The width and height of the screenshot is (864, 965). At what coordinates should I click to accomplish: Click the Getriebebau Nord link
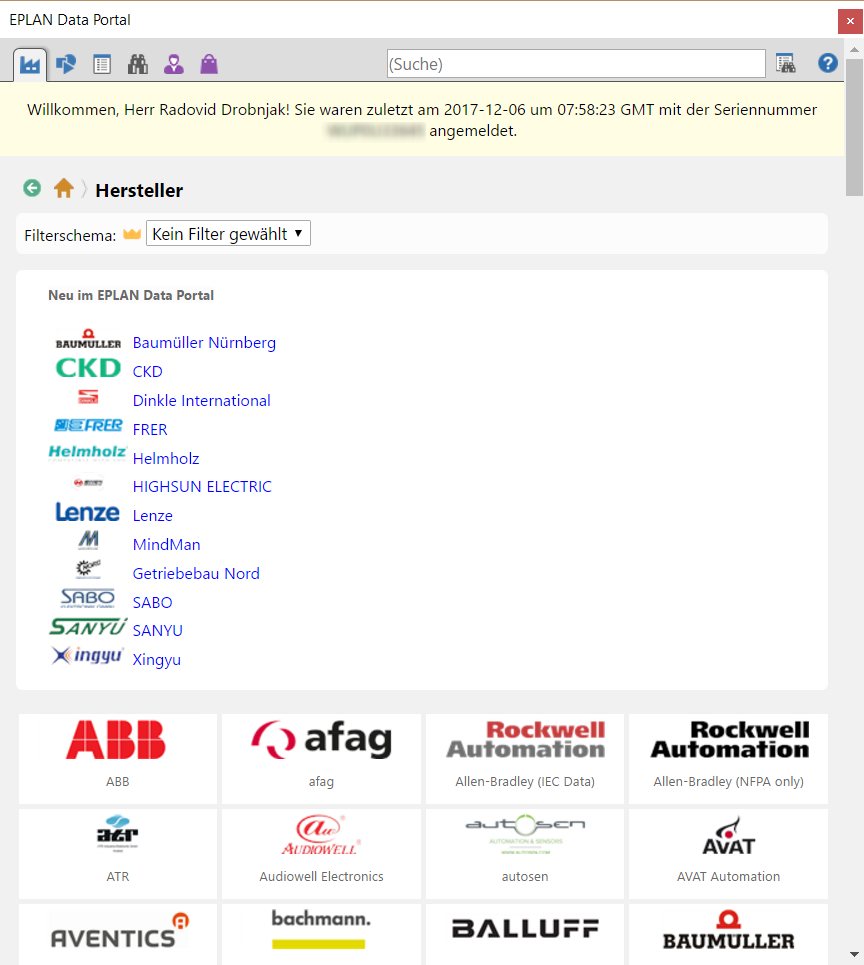pyautogui.click(x=196, y=573)
